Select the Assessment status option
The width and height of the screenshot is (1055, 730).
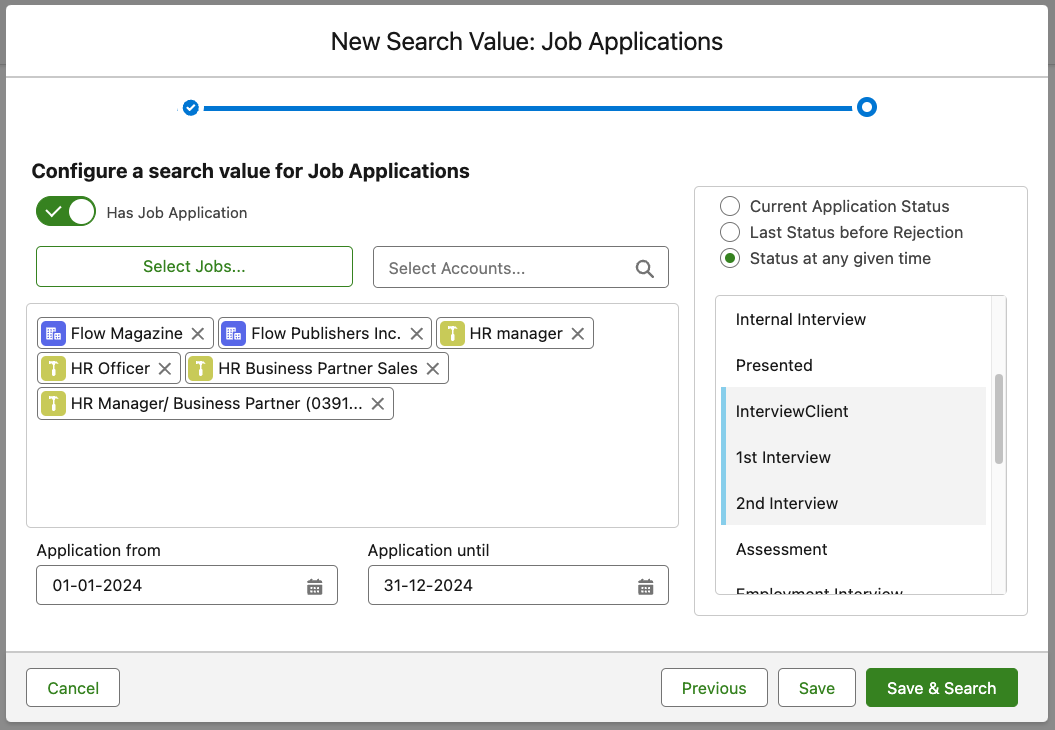pyautogui.click(x=782, y=550)
